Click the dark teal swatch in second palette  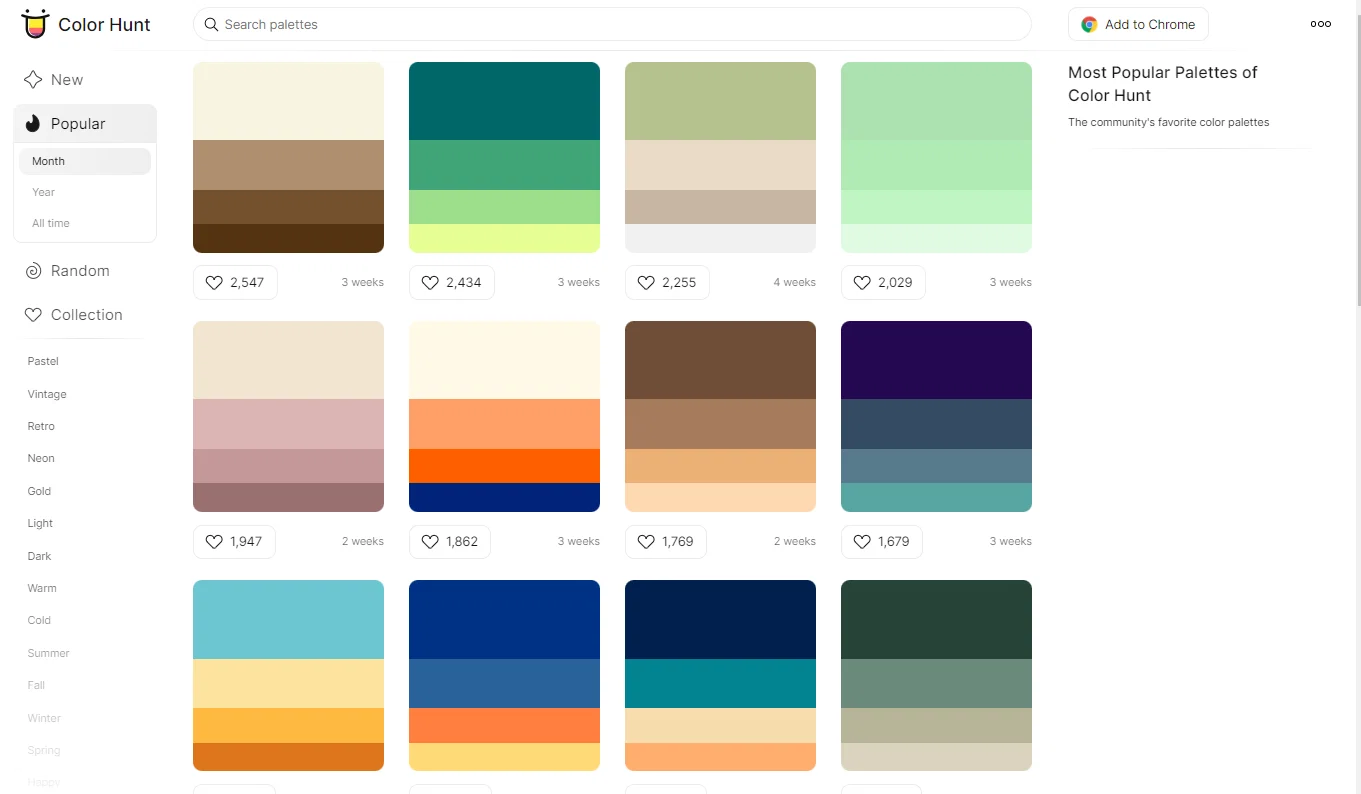point(504,101)
